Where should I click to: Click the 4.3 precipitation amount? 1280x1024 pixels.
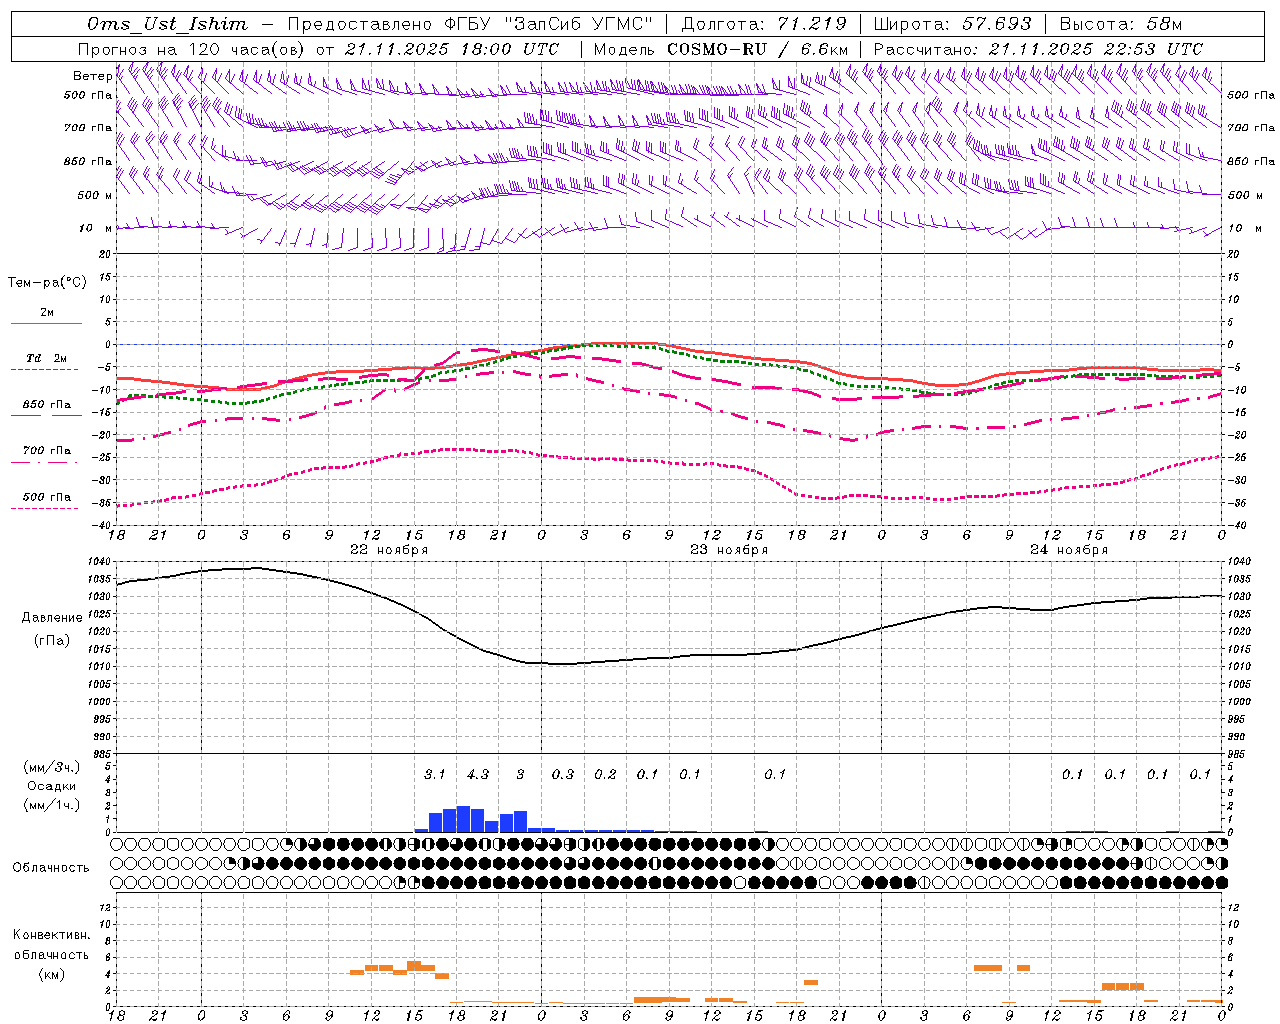point(478,774)
